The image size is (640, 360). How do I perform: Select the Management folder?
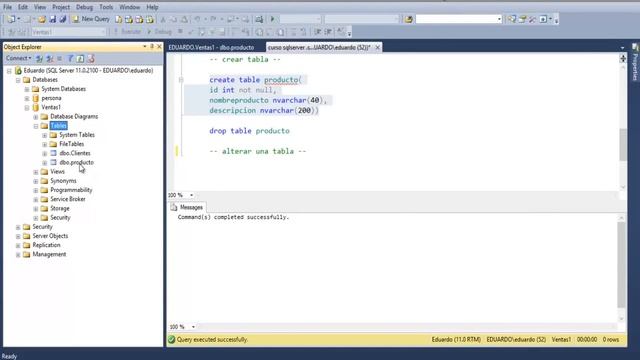tap(49, 254)
